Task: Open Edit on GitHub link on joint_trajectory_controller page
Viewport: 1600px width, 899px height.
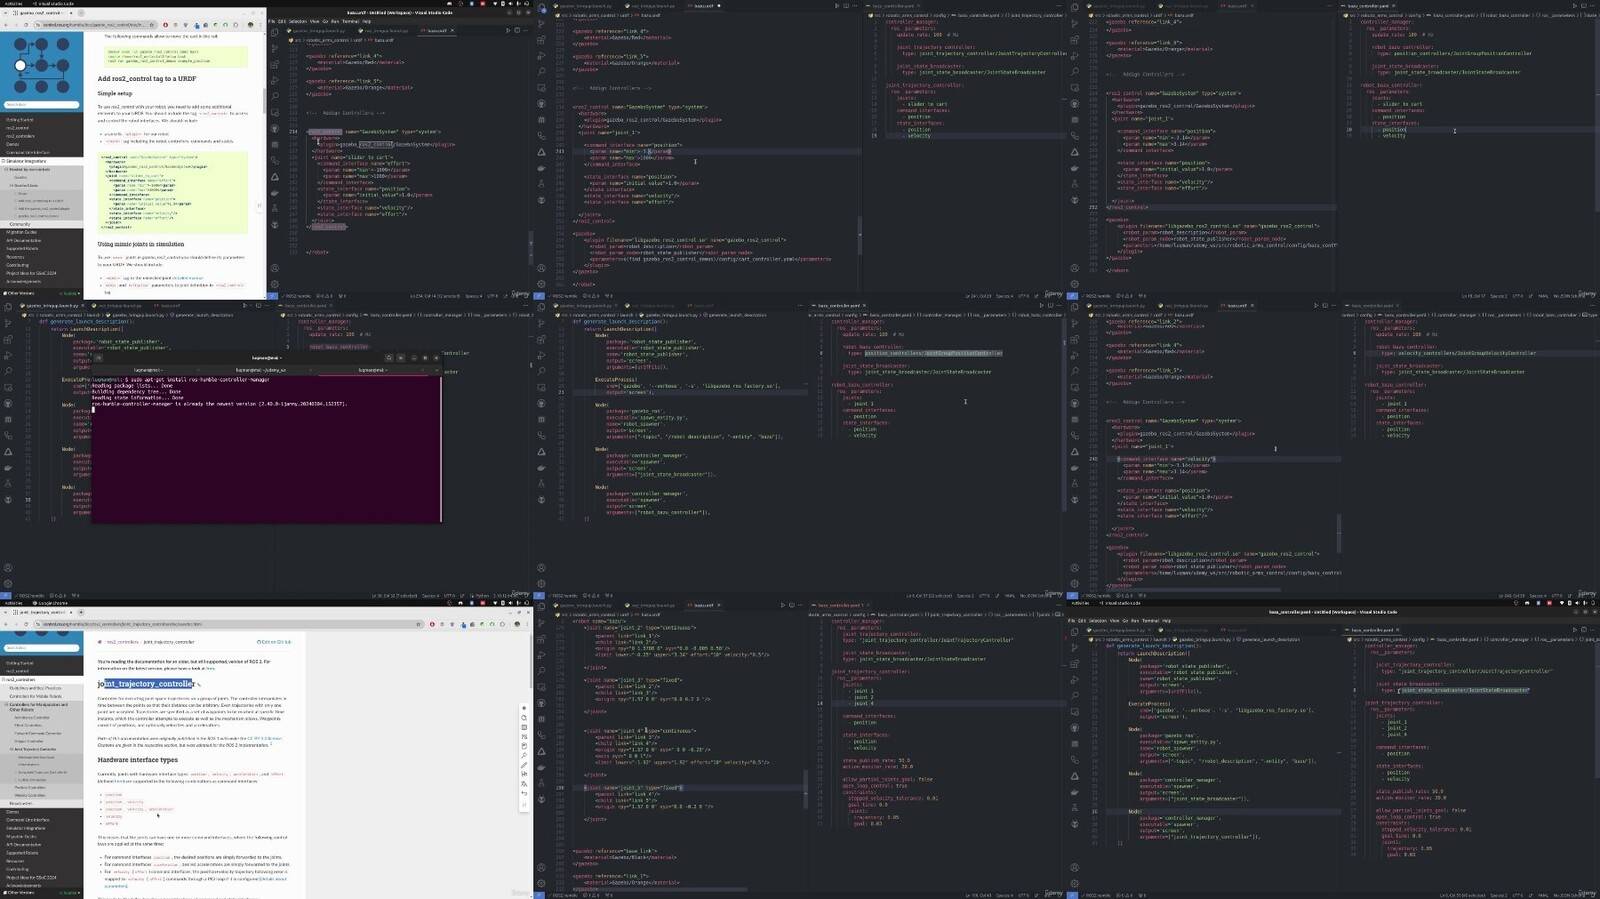Action: click(x=274, y=642)
